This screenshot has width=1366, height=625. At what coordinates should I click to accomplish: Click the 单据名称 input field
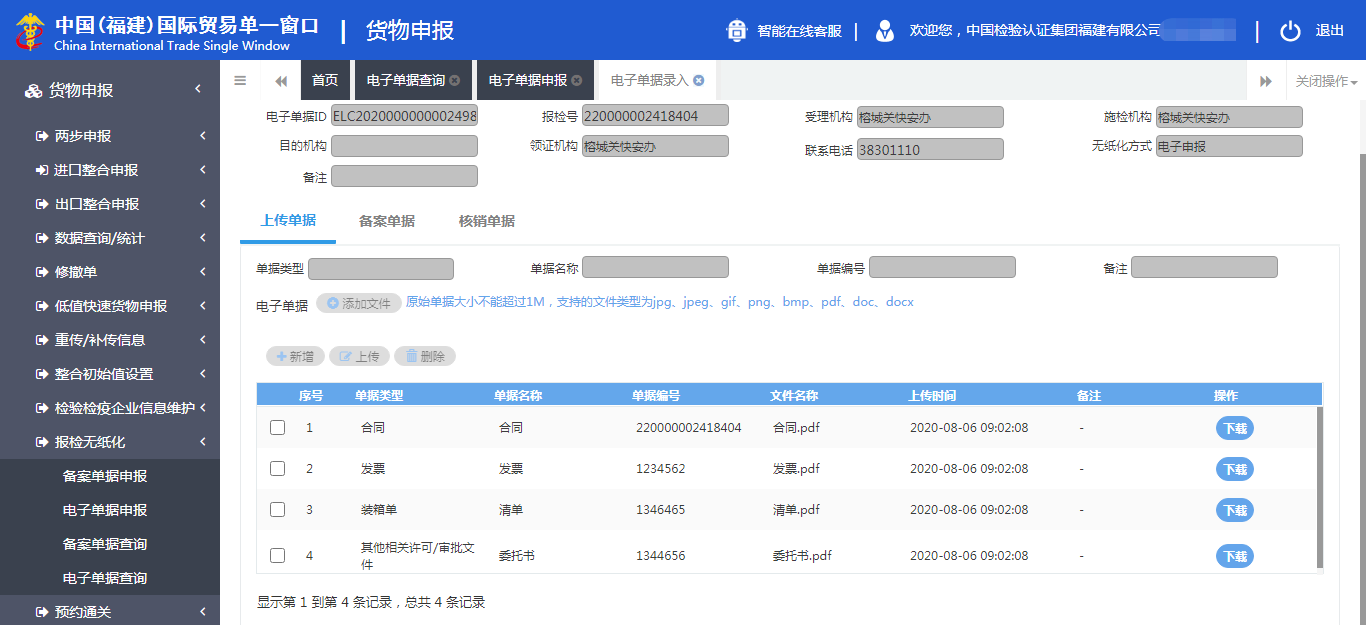[x=655, y=268]
